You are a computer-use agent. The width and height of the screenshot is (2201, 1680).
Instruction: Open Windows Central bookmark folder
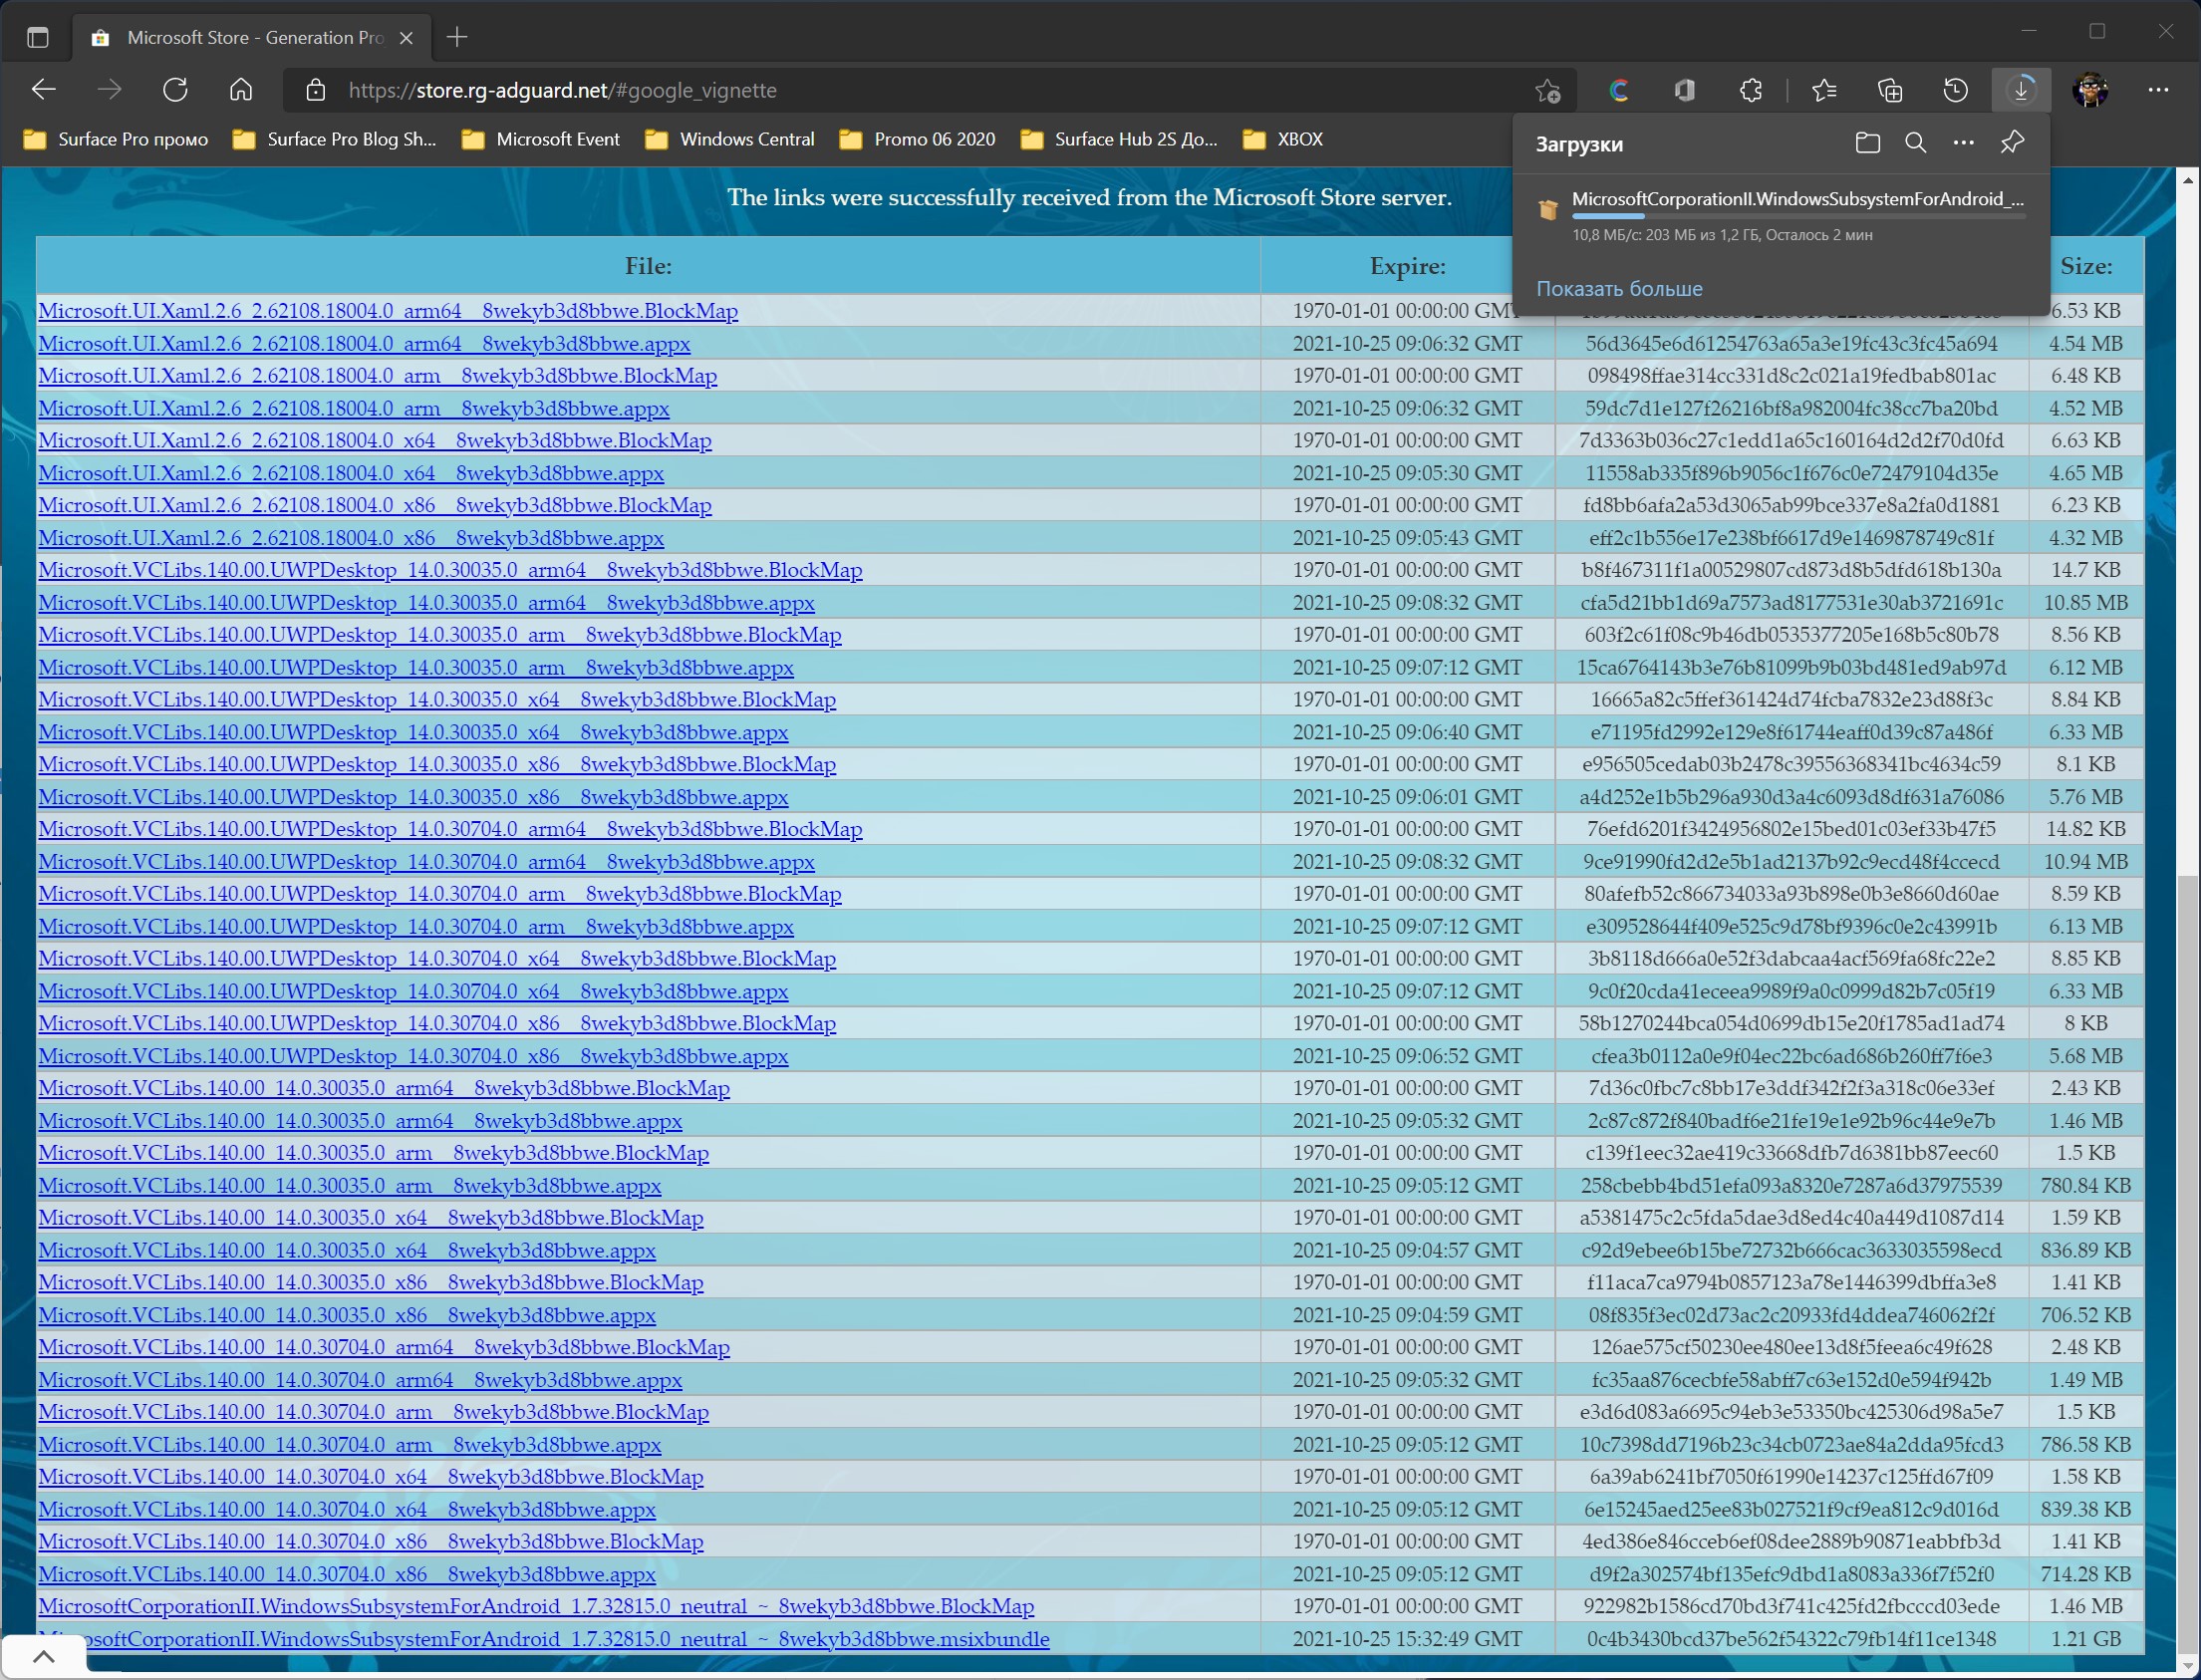(730, 139)
